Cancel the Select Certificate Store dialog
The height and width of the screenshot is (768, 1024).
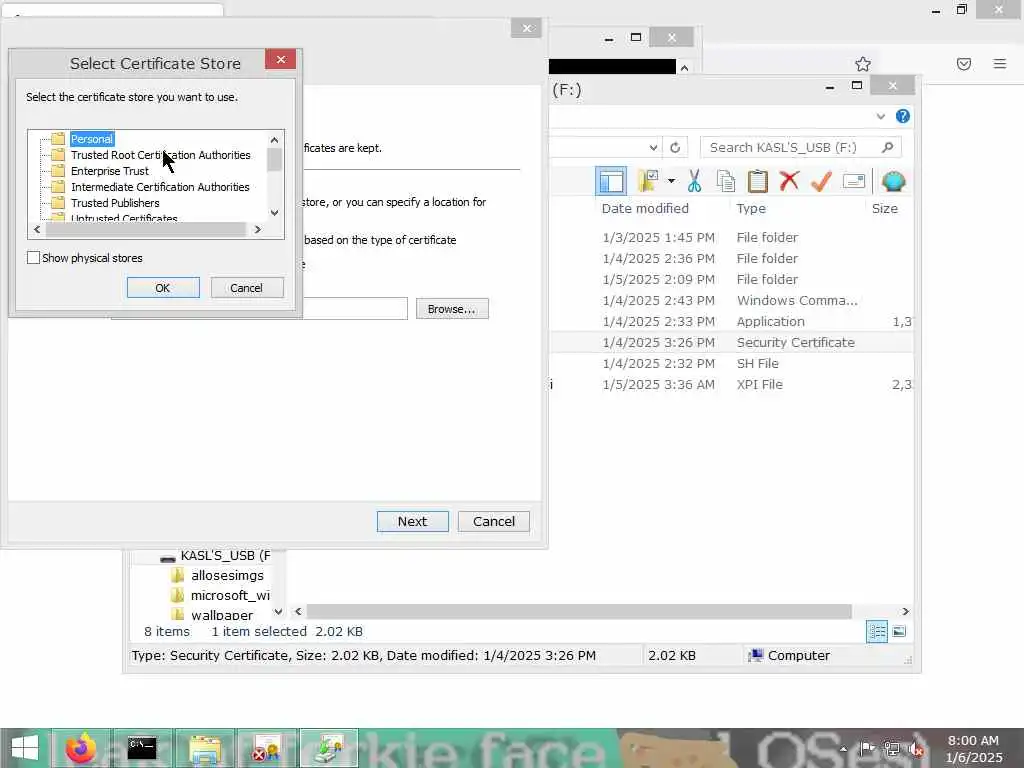pos(246,288)
